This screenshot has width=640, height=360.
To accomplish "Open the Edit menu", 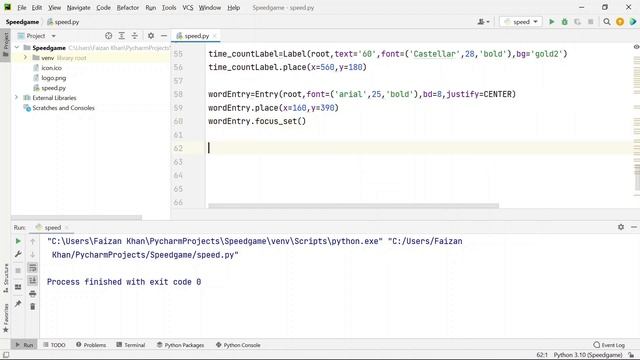I will 37,7.
